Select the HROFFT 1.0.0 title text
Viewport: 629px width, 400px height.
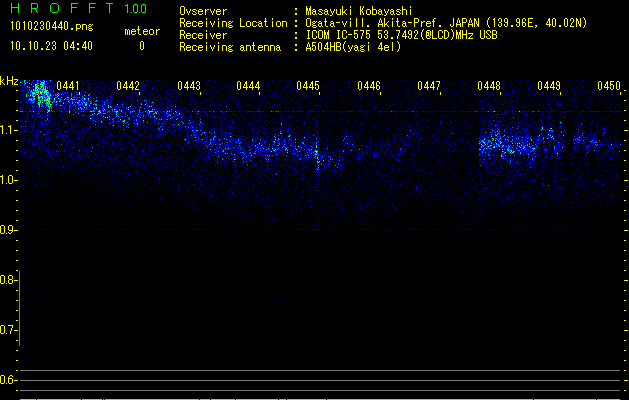[78, 8]
